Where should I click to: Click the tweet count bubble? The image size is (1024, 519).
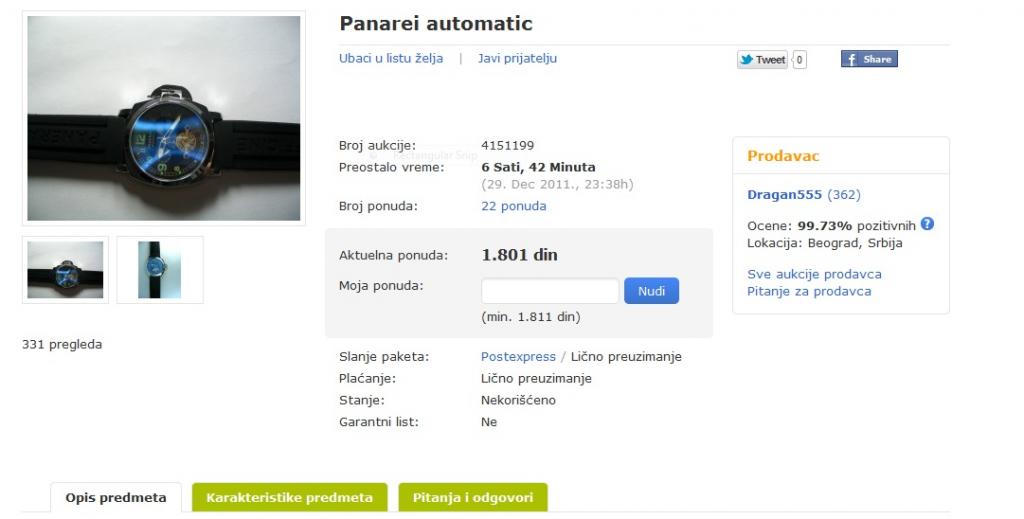tap(799, 60)
